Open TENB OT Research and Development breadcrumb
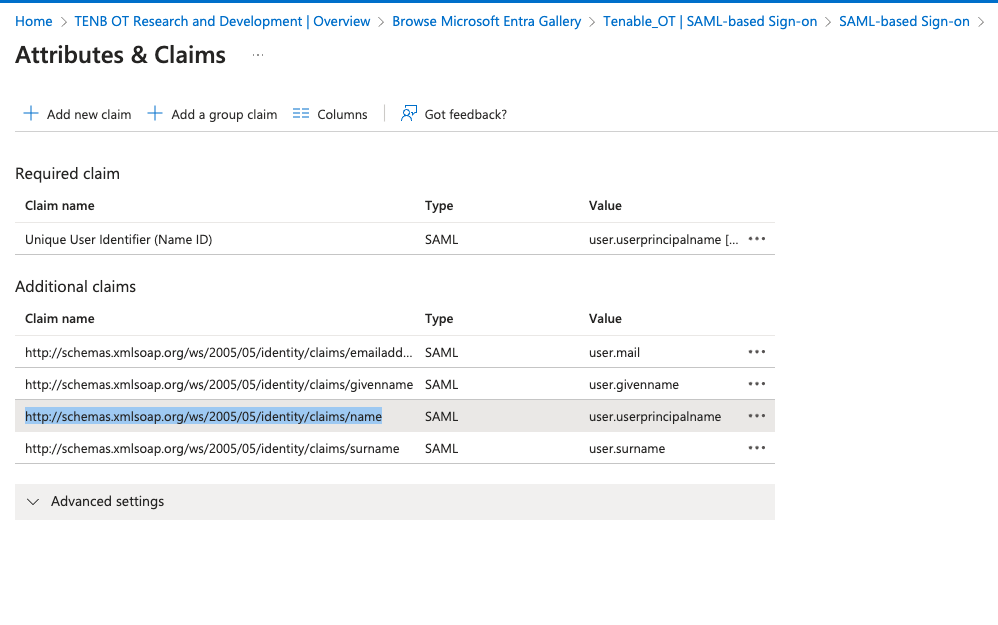998x625 pixels. point(222,21)
